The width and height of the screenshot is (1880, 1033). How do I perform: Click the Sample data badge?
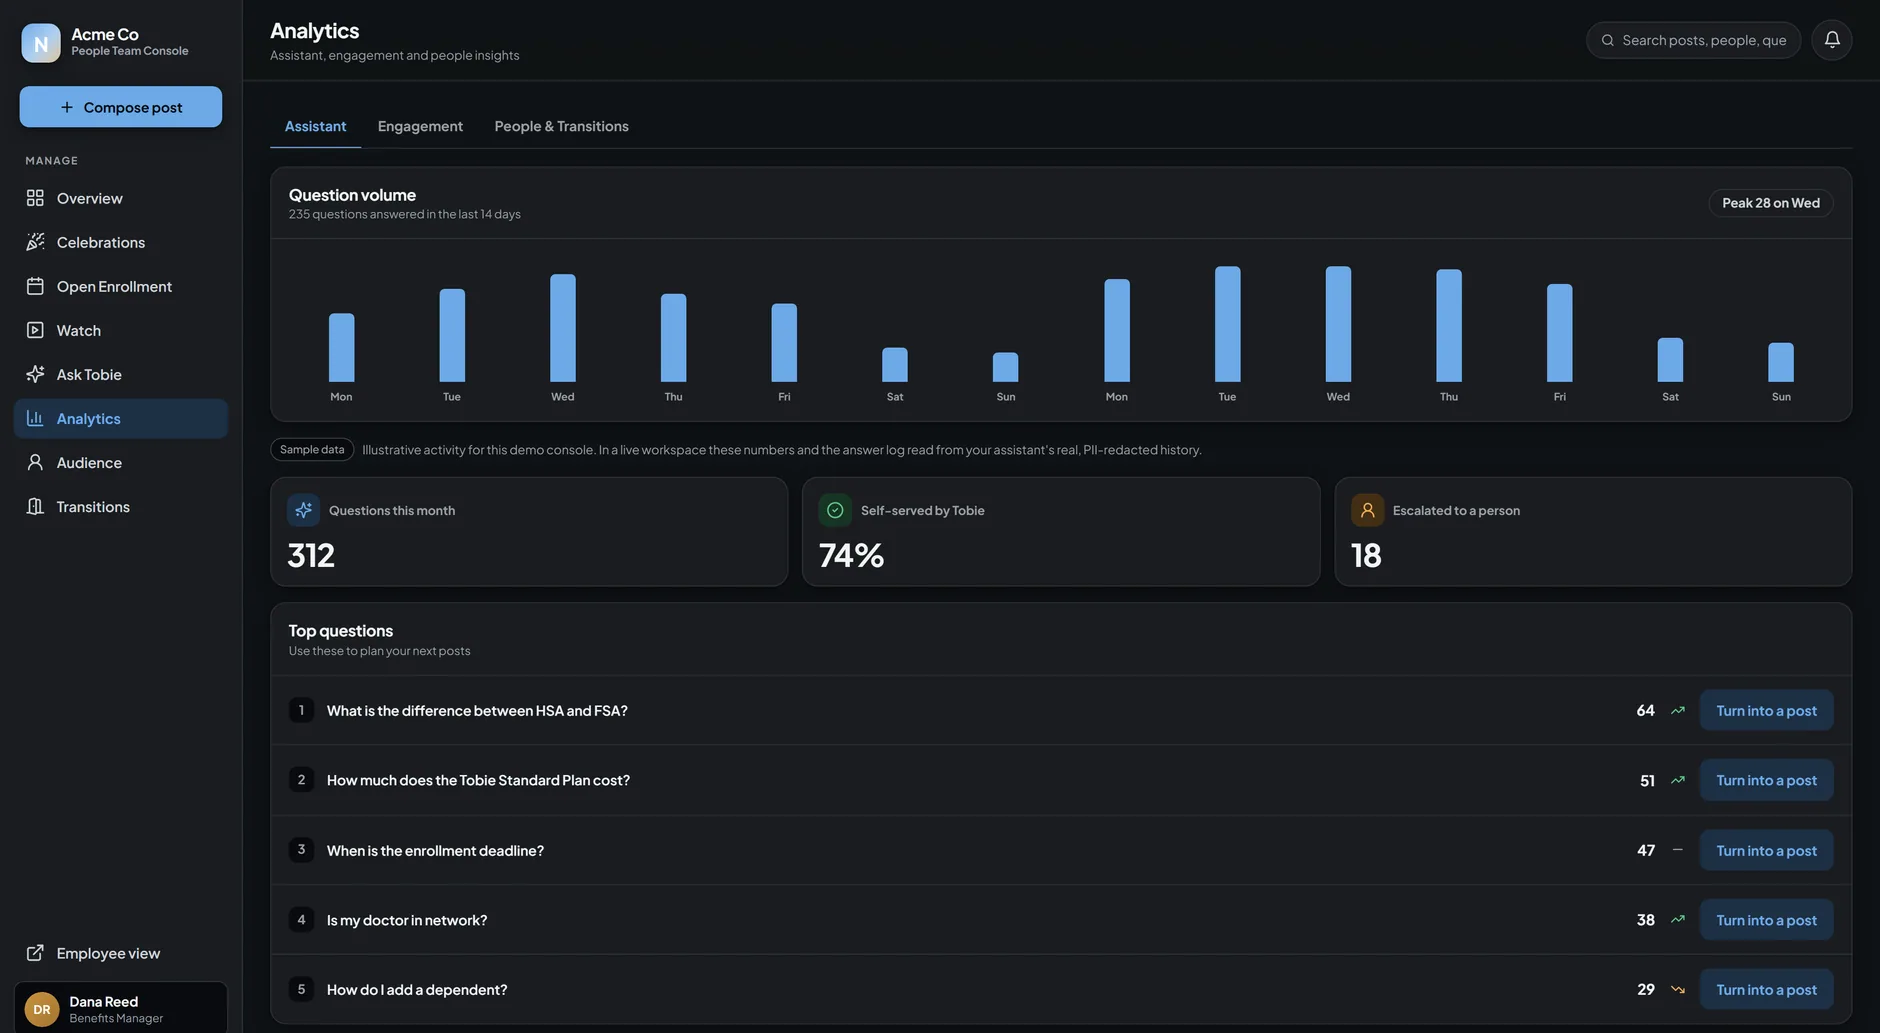[312, 450]
